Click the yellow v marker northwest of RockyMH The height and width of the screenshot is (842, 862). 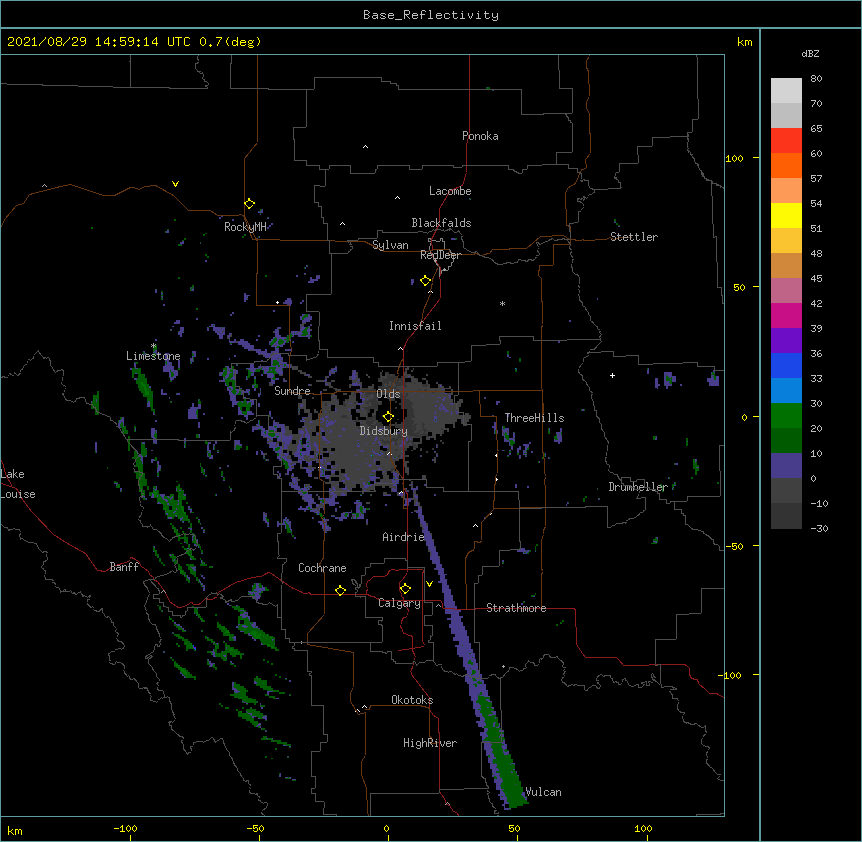pos(175,184)
